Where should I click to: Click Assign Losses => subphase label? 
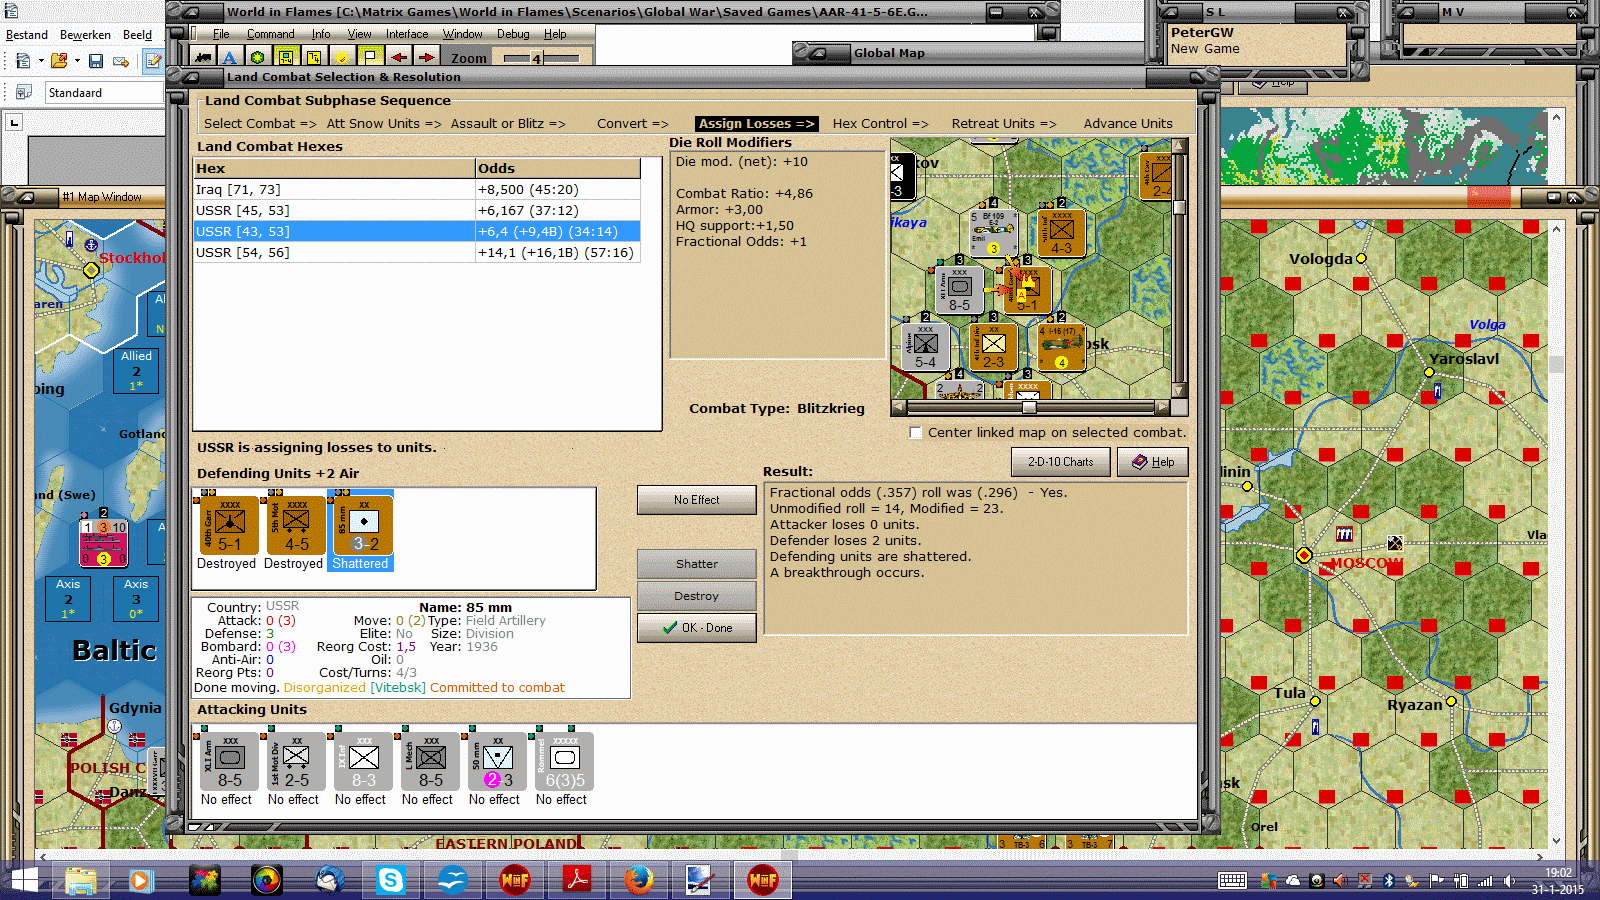pyautogui.click(x=756, y=124)
